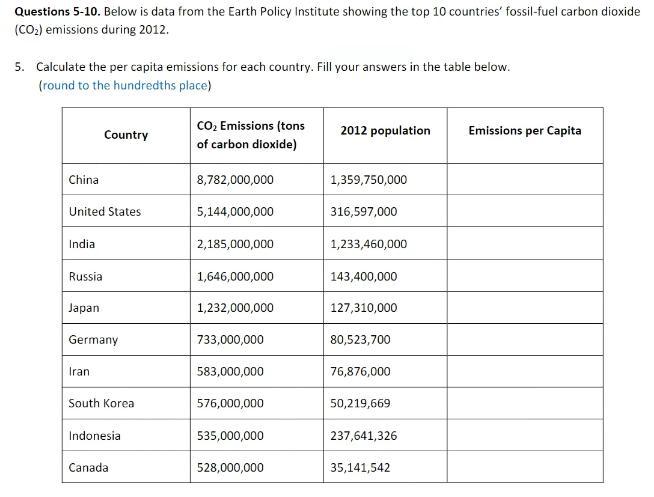Click the blue 'round to the hundredths place' text
Viewport: 654px width, 497px height.
click(x=125, y=85)
